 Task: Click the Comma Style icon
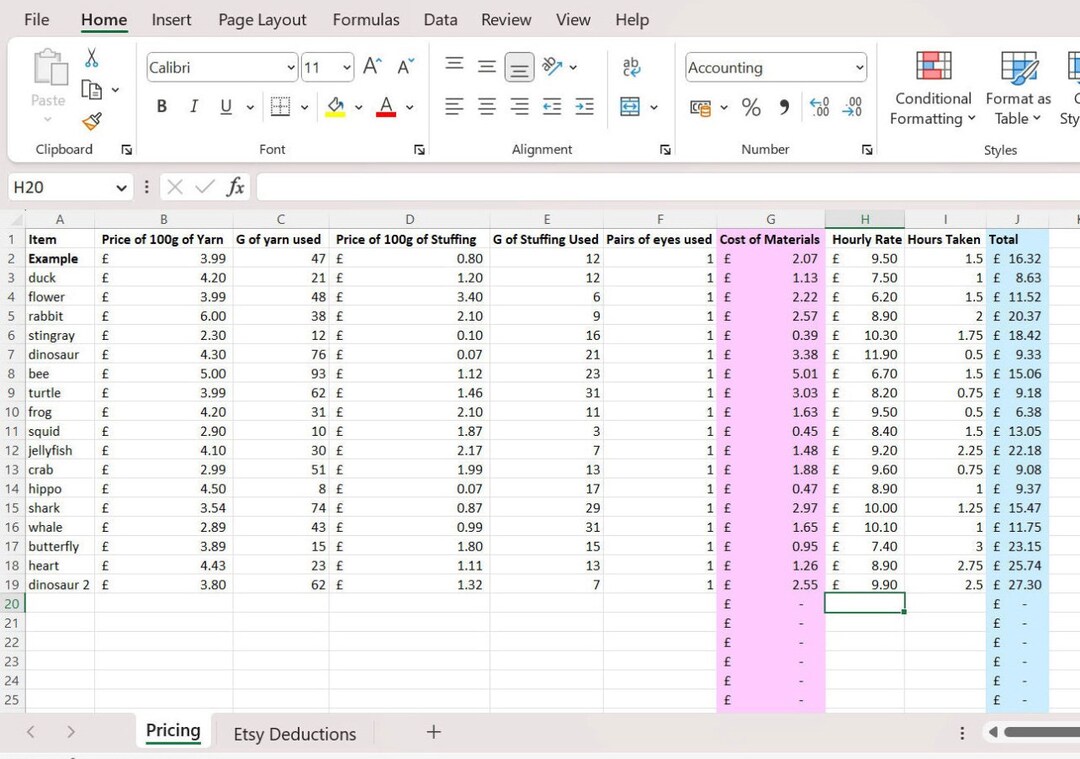point(785,107)
